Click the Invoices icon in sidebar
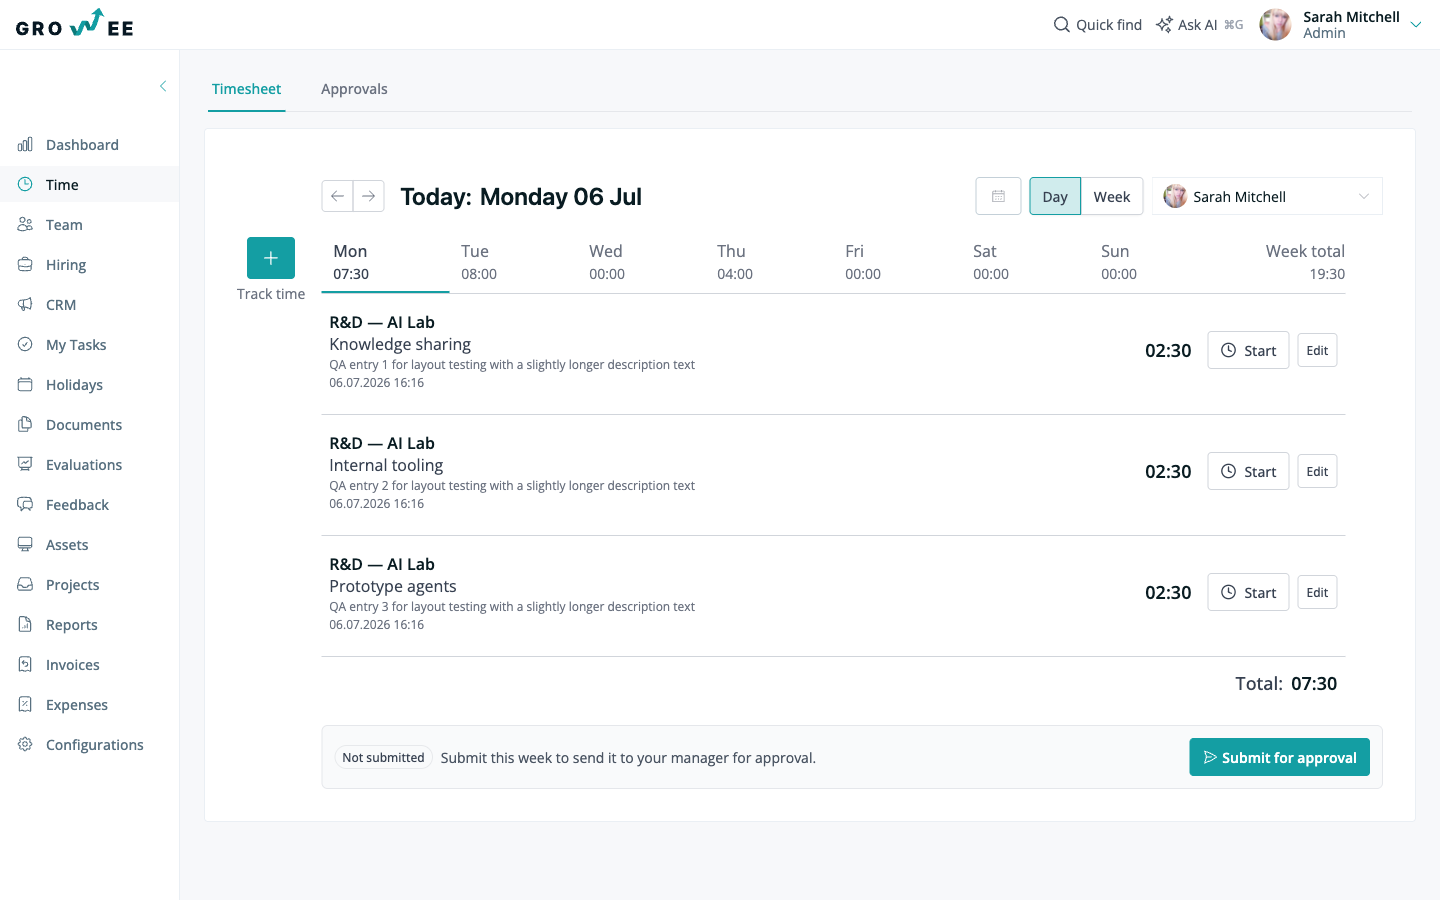1440x900 pixels. pos(25,664)
